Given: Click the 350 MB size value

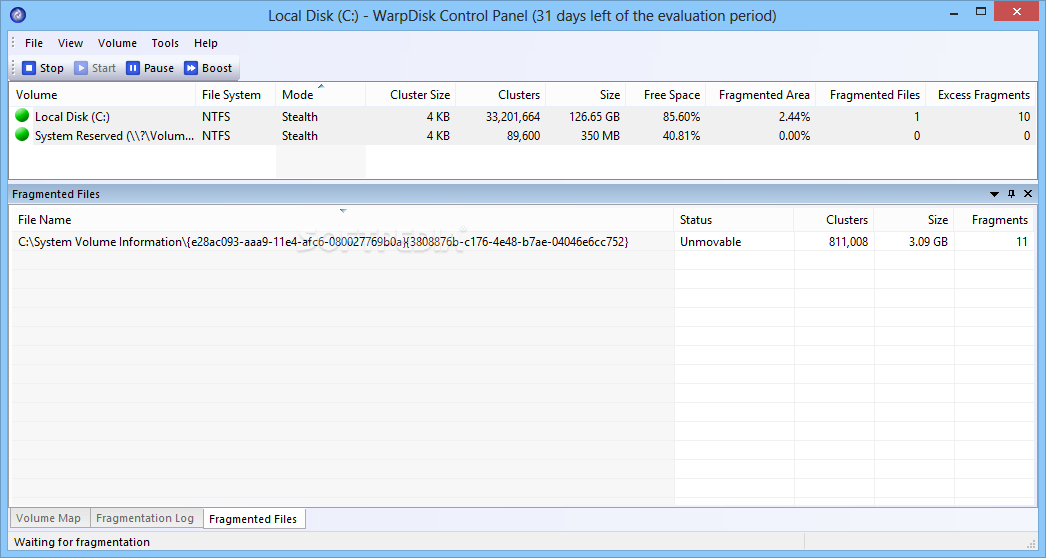Looking at the screenshot, I should tap(600, 135).
